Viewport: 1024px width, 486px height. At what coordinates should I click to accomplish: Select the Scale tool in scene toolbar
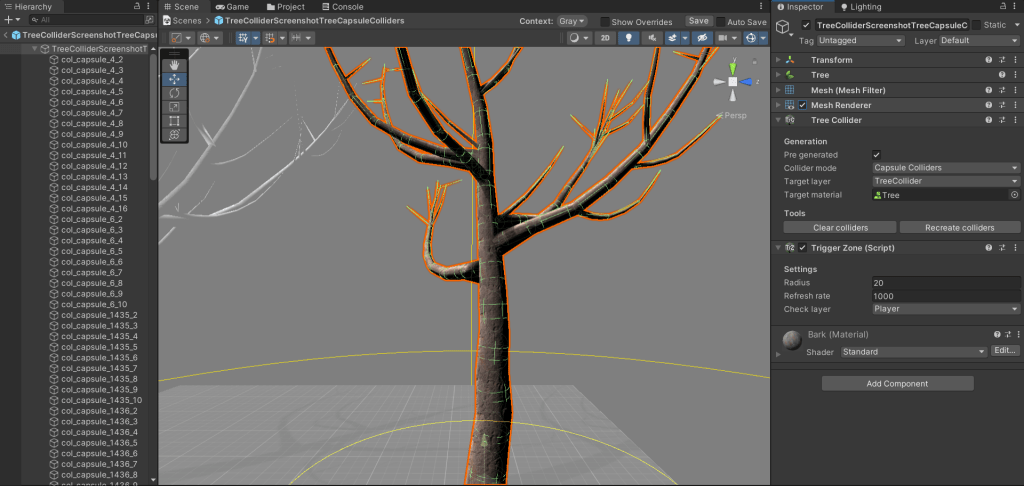tap(175, 106)
